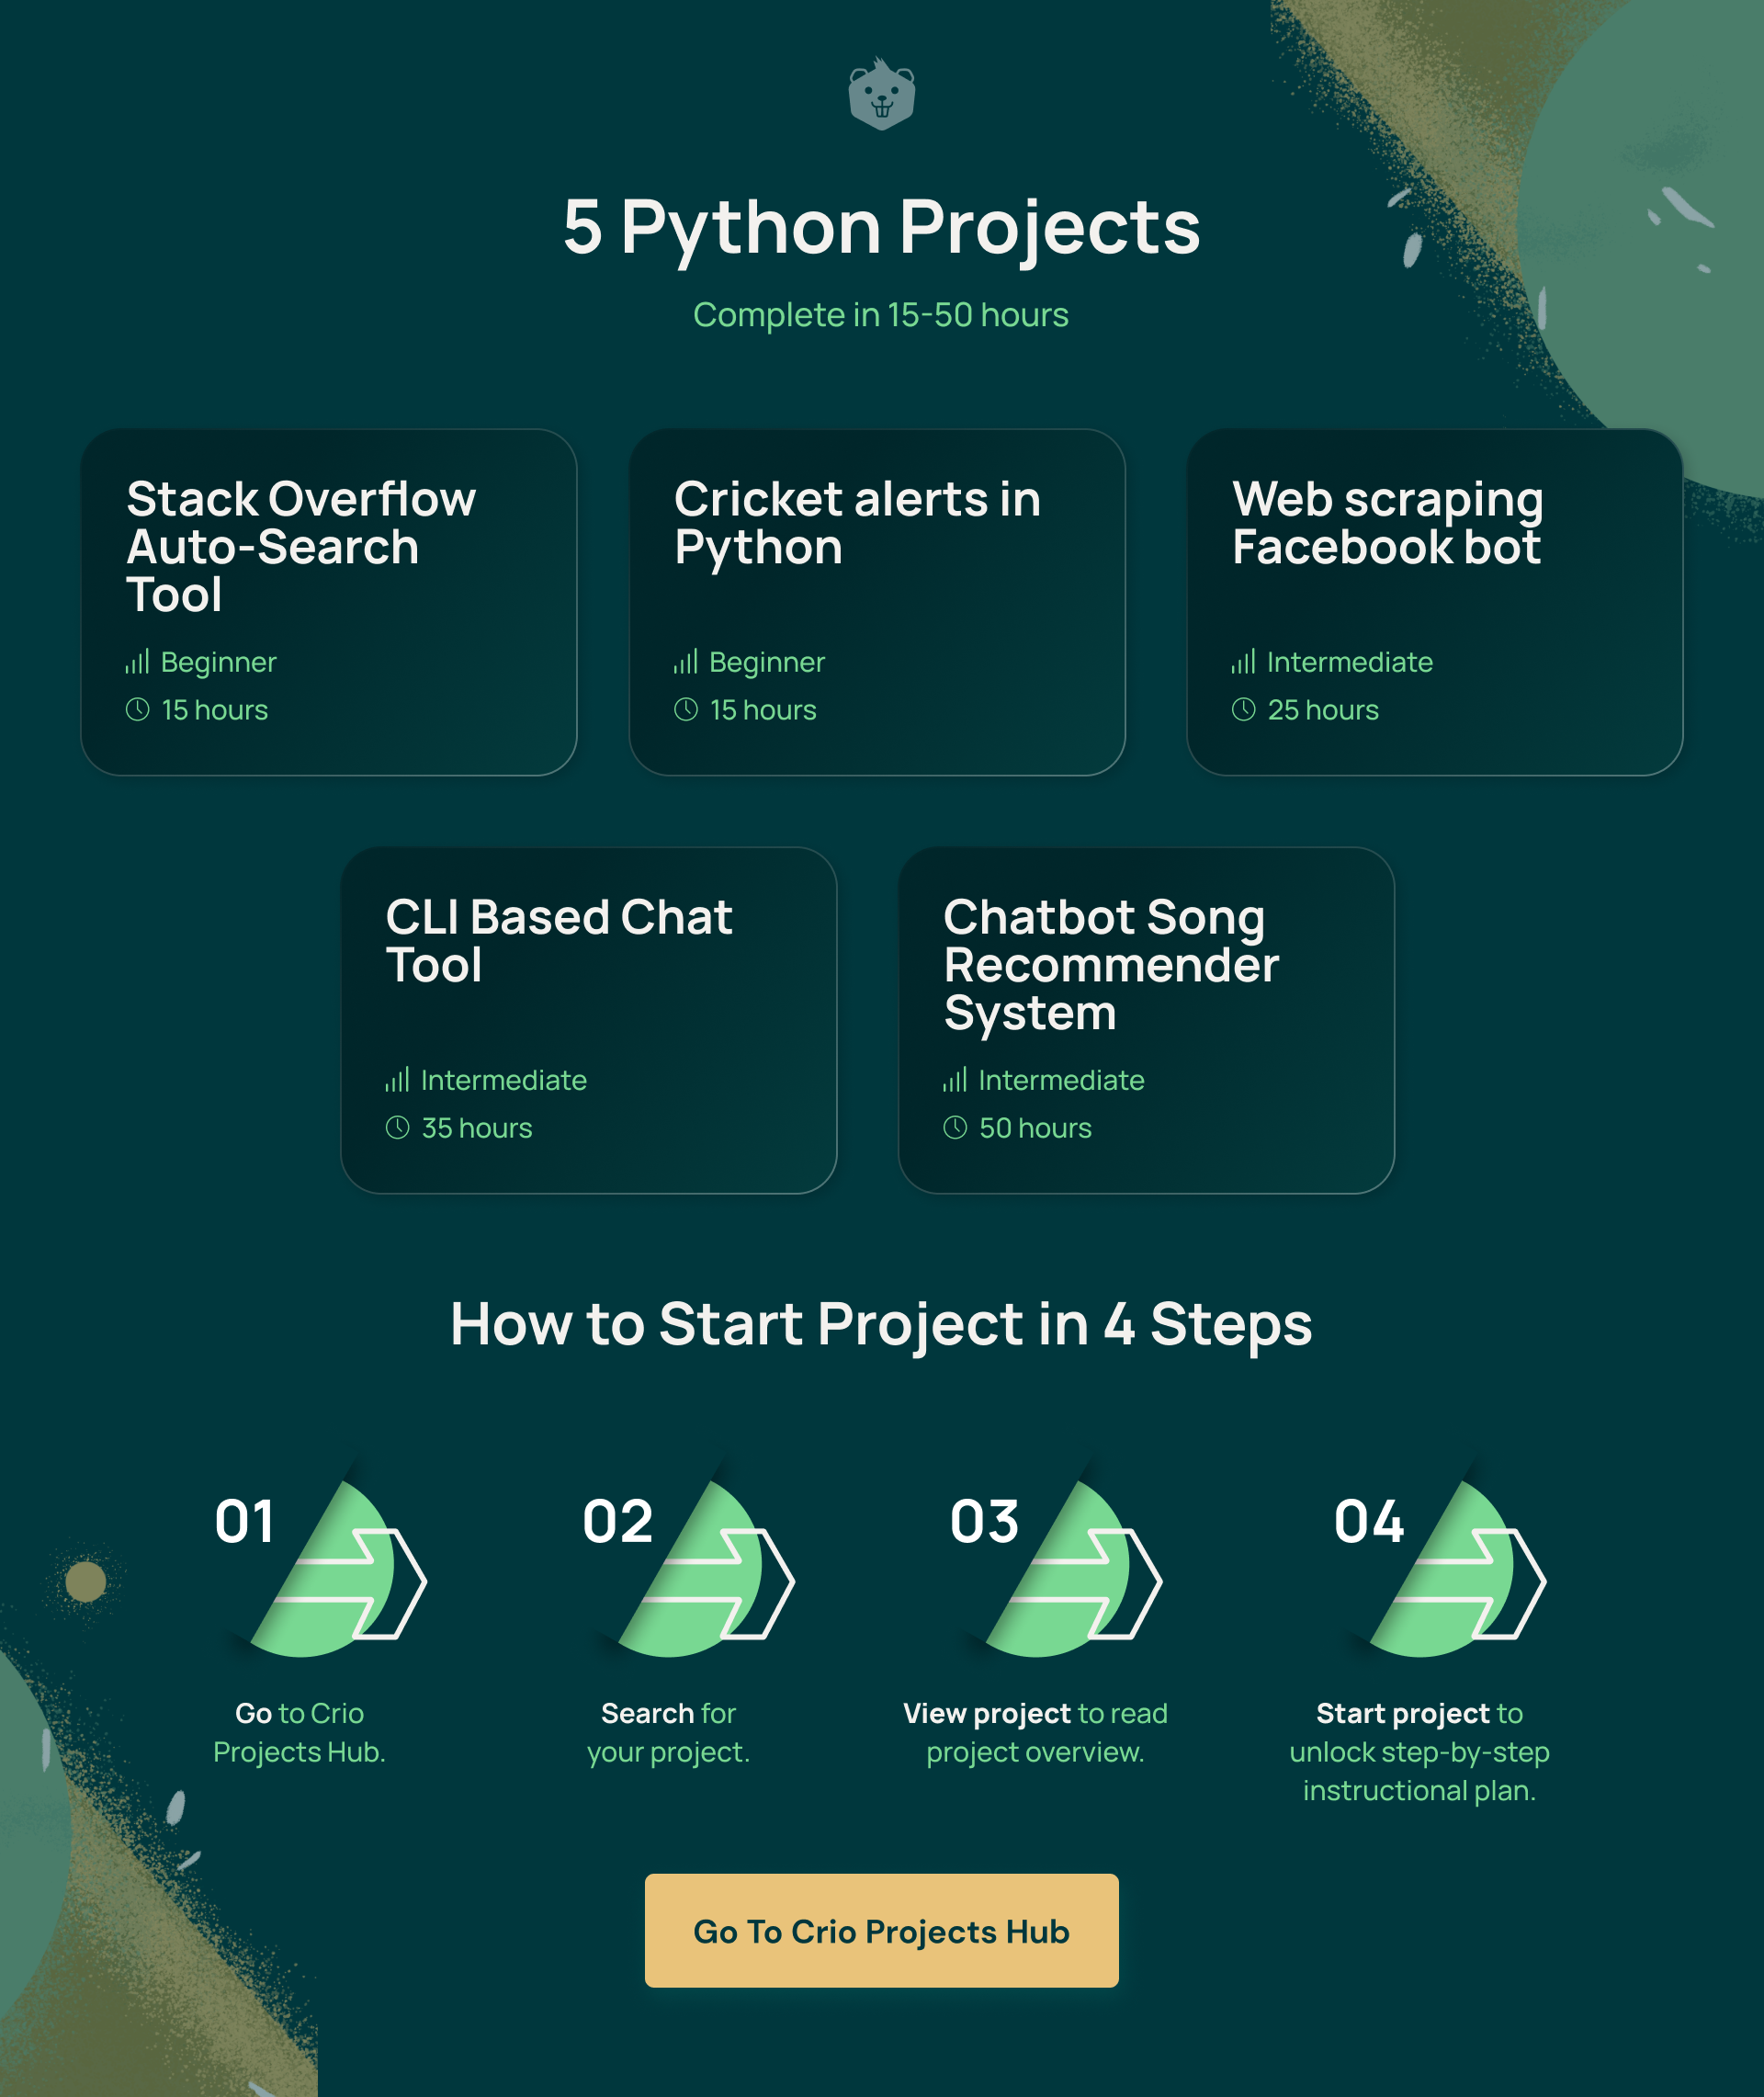Click the Crio mascot icon at top
1764x2097 pixels.
click(x=880, y=98)
